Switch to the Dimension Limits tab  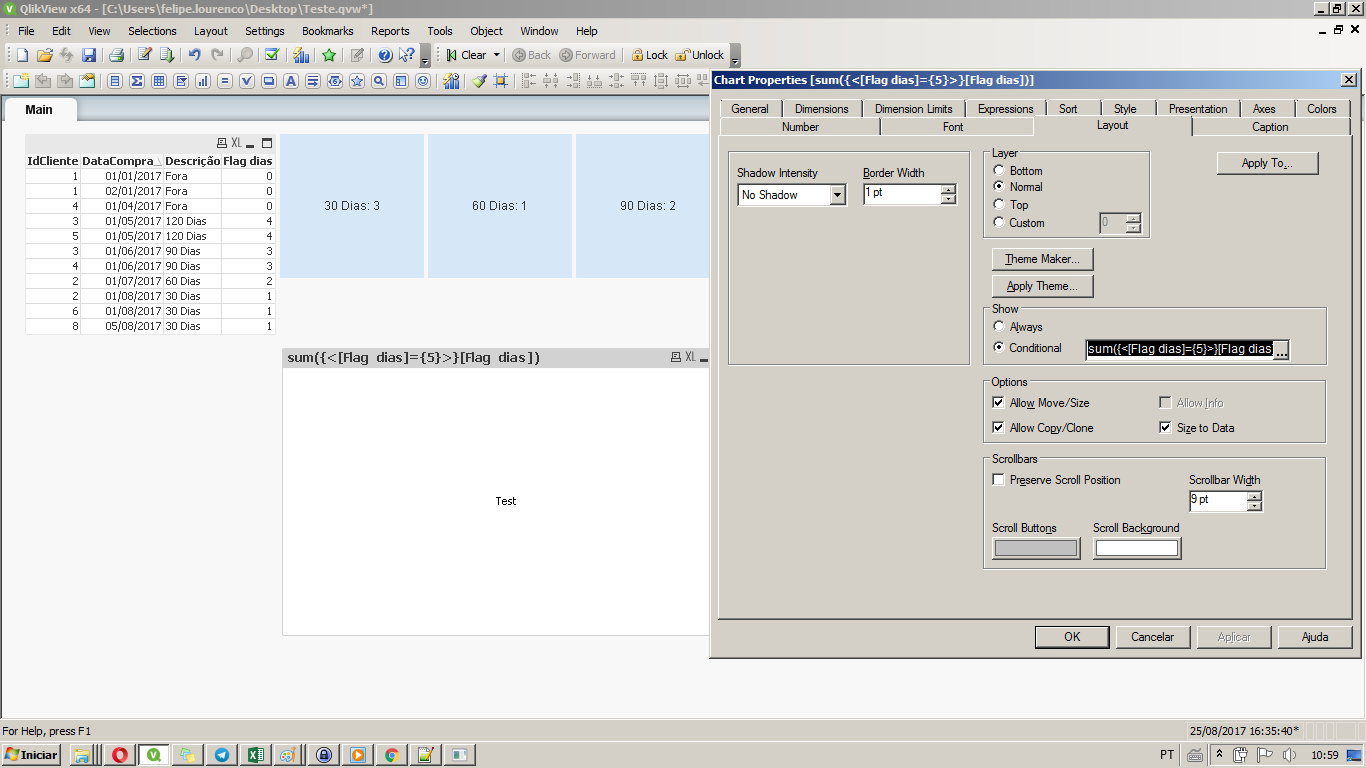click(913, 109)
